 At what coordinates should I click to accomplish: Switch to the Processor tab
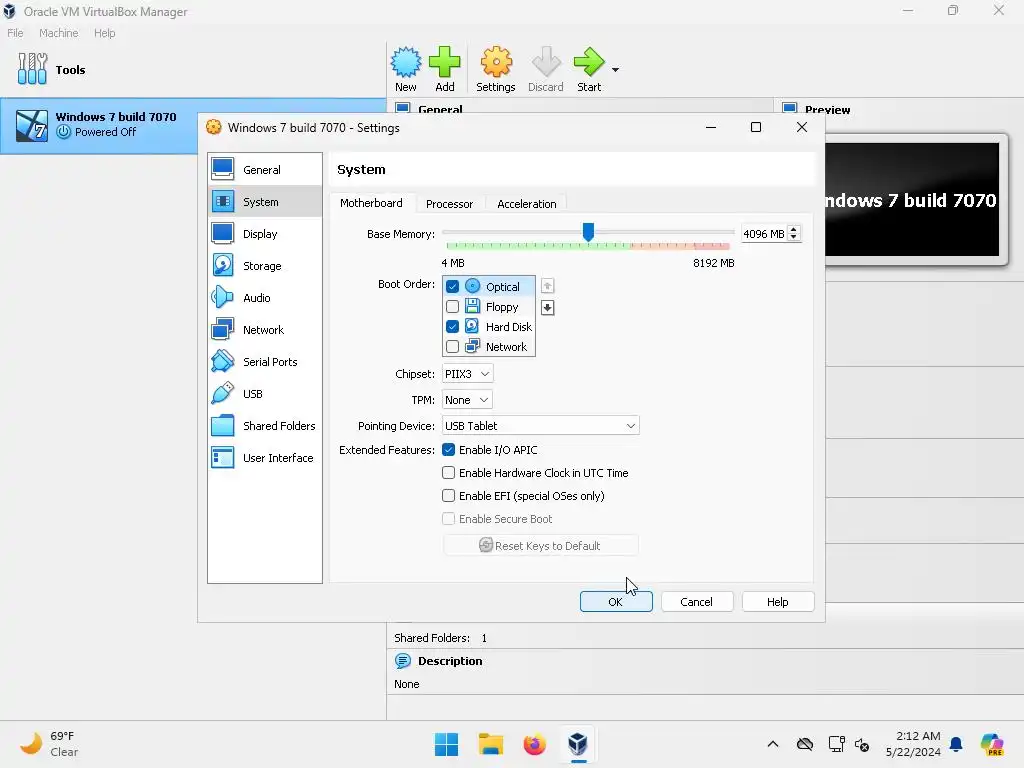click(x=449, y=204)
